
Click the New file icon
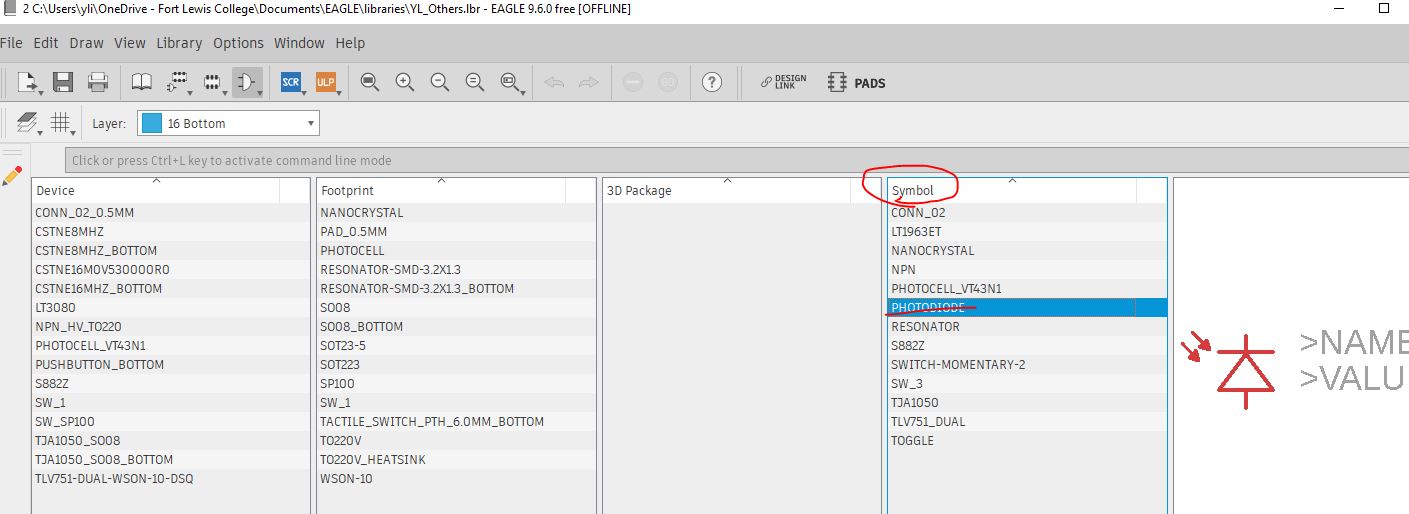click(26, 82)
